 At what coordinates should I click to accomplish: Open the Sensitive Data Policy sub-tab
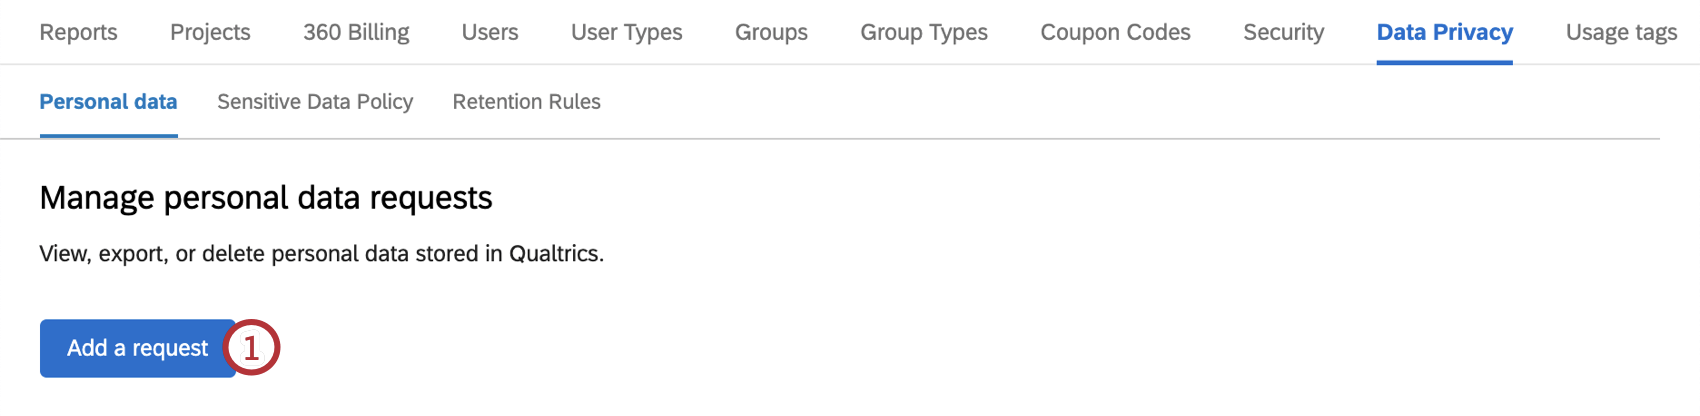(315, 102)
